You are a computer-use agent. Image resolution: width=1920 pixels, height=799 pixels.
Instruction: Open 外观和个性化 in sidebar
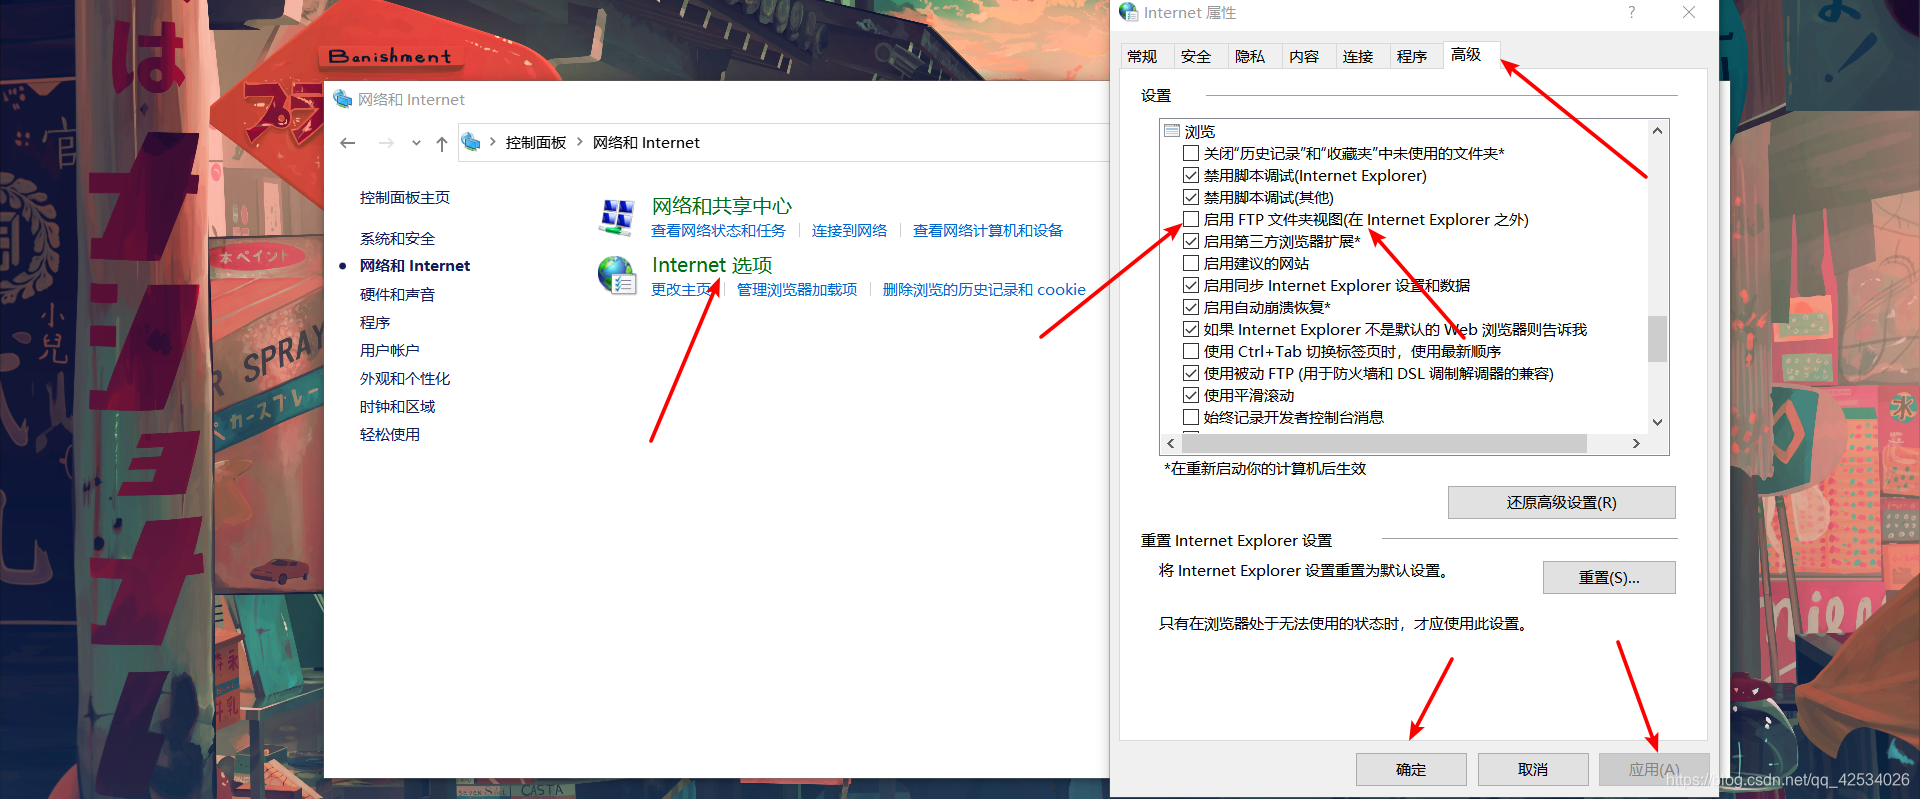click(405, 379)
